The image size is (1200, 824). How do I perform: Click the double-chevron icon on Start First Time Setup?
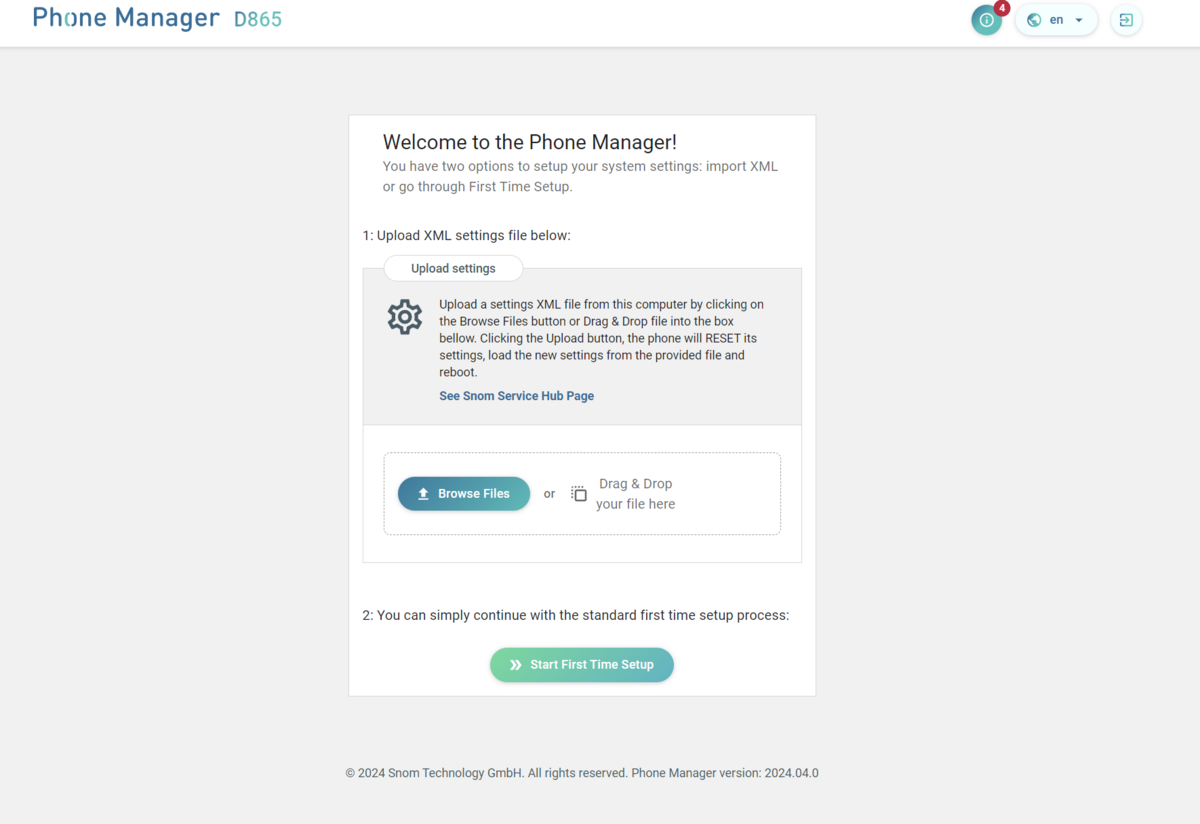pos(516,665)
